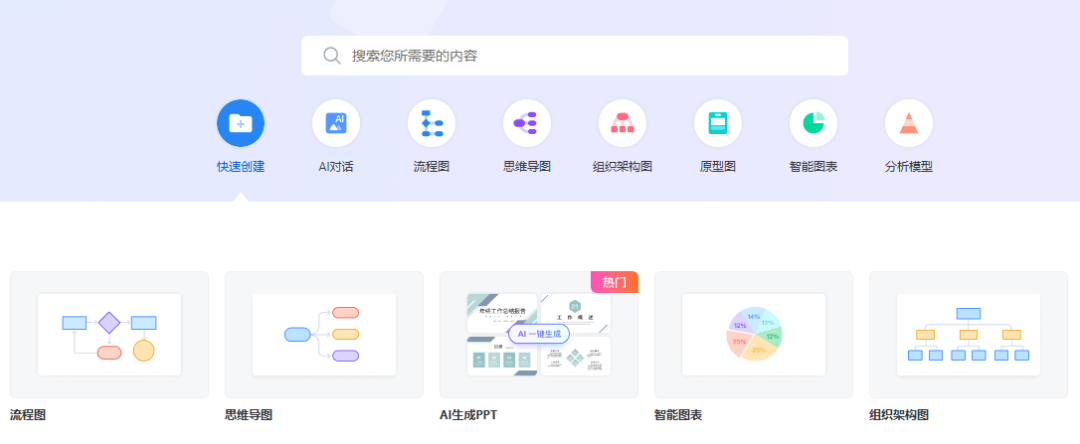
Task: Click the 快速创建 folder icon
Action: coord(240,124)
